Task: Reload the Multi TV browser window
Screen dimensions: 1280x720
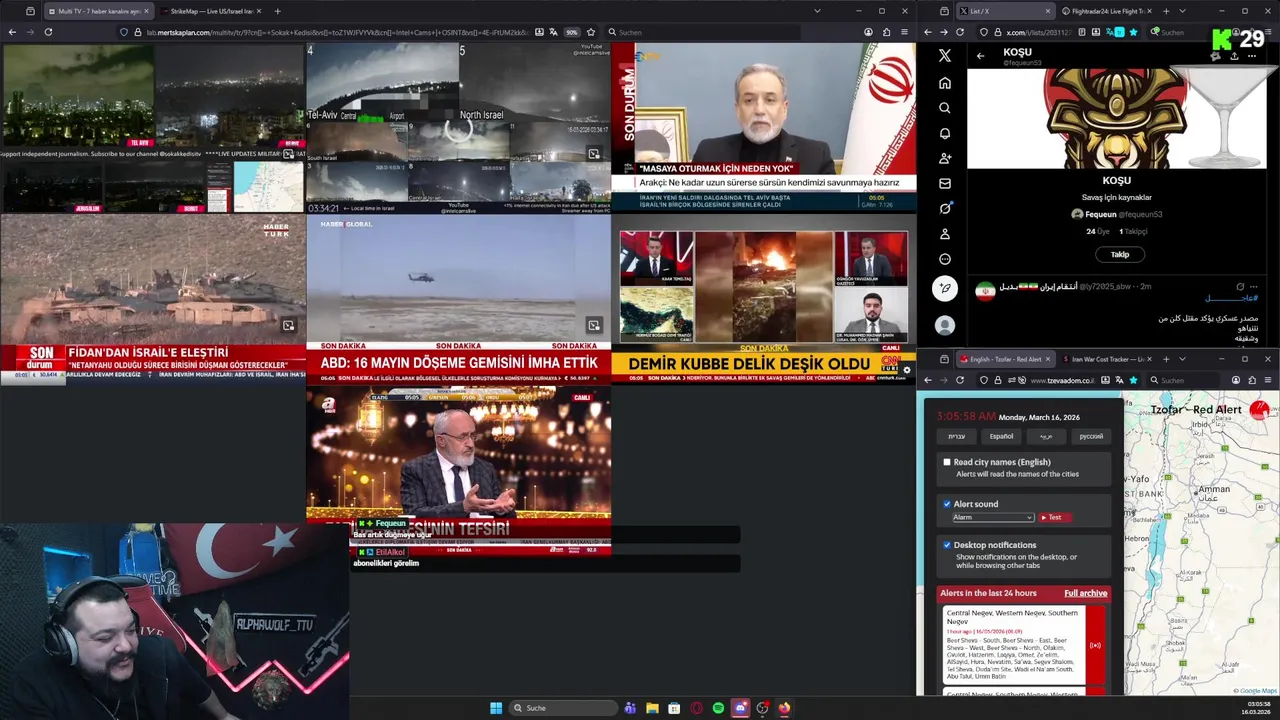Action: click(x=48, y=32)
